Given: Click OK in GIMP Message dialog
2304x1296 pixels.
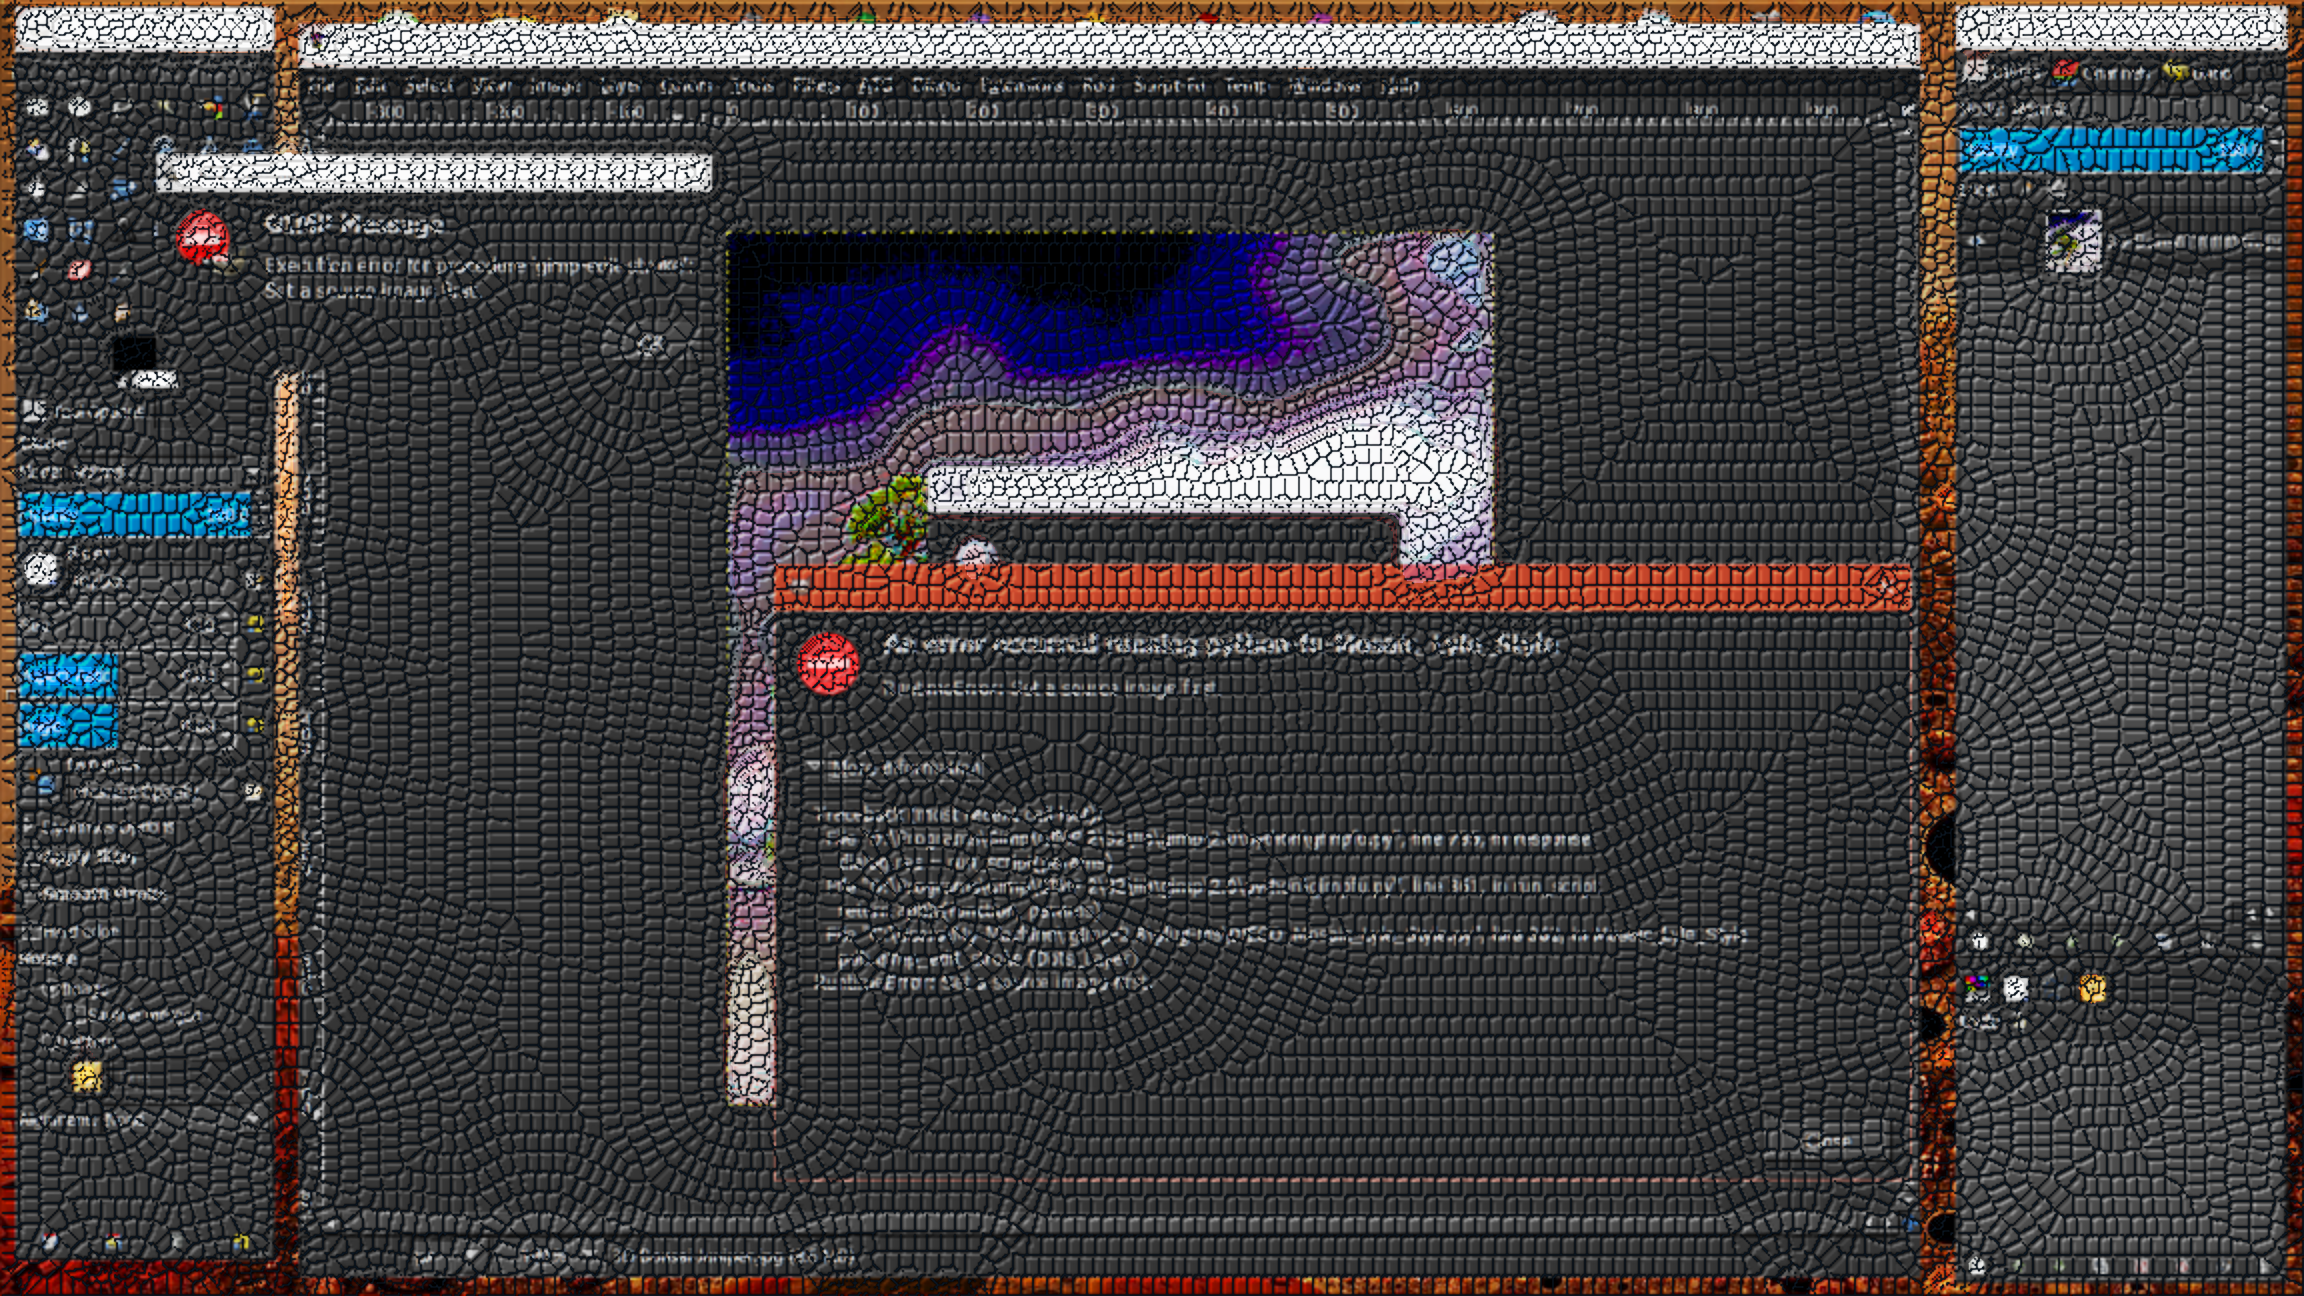Looking at the screenshot, I should [650, 345].
